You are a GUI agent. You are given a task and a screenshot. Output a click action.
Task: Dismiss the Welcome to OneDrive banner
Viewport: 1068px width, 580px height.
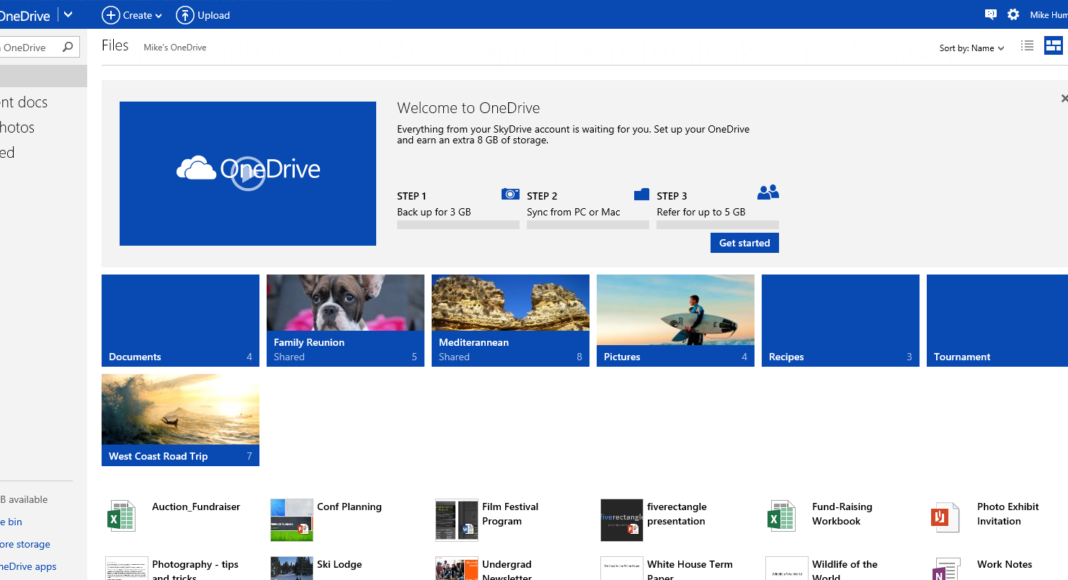(1063, 98)
